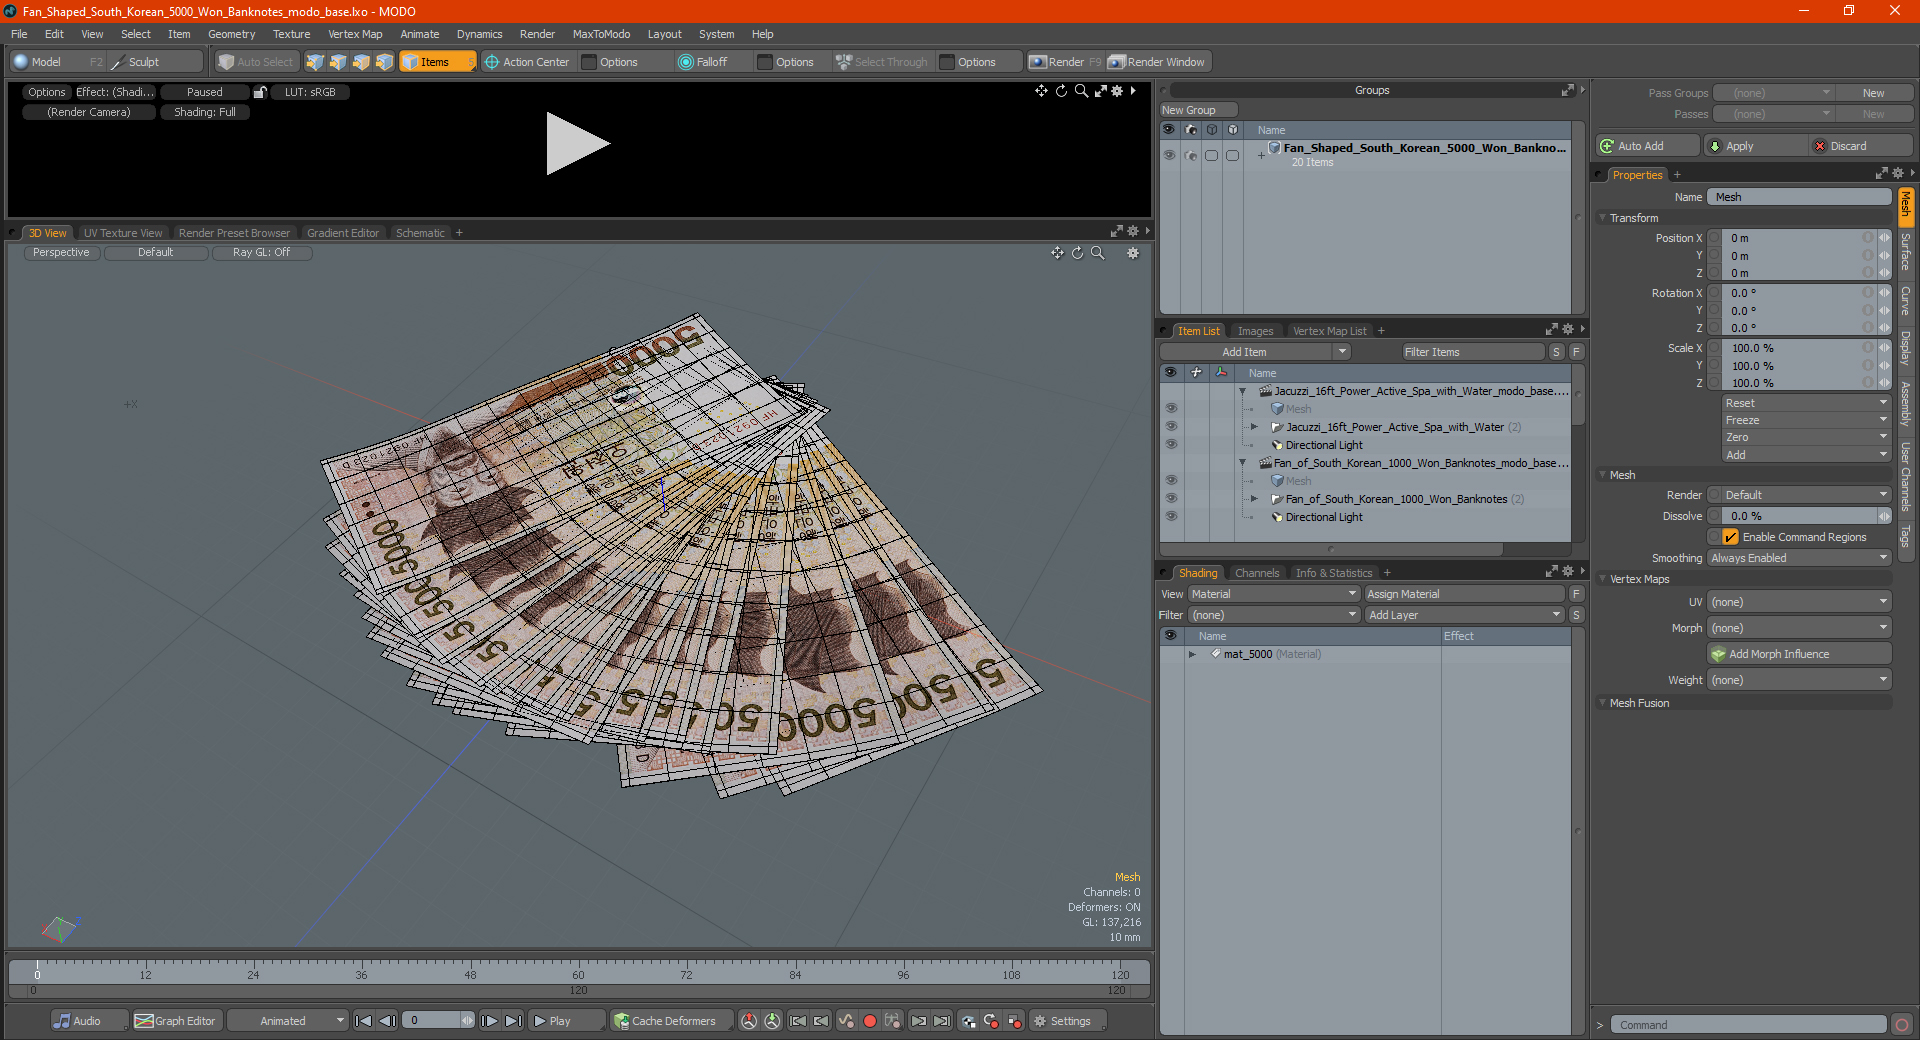Toggle visibility of Fan_of_South_Korean_1000_Won_Banknotes group
This screenshot has height=1040, width=1920.
pyautogui.click(x=1171, y=499)
